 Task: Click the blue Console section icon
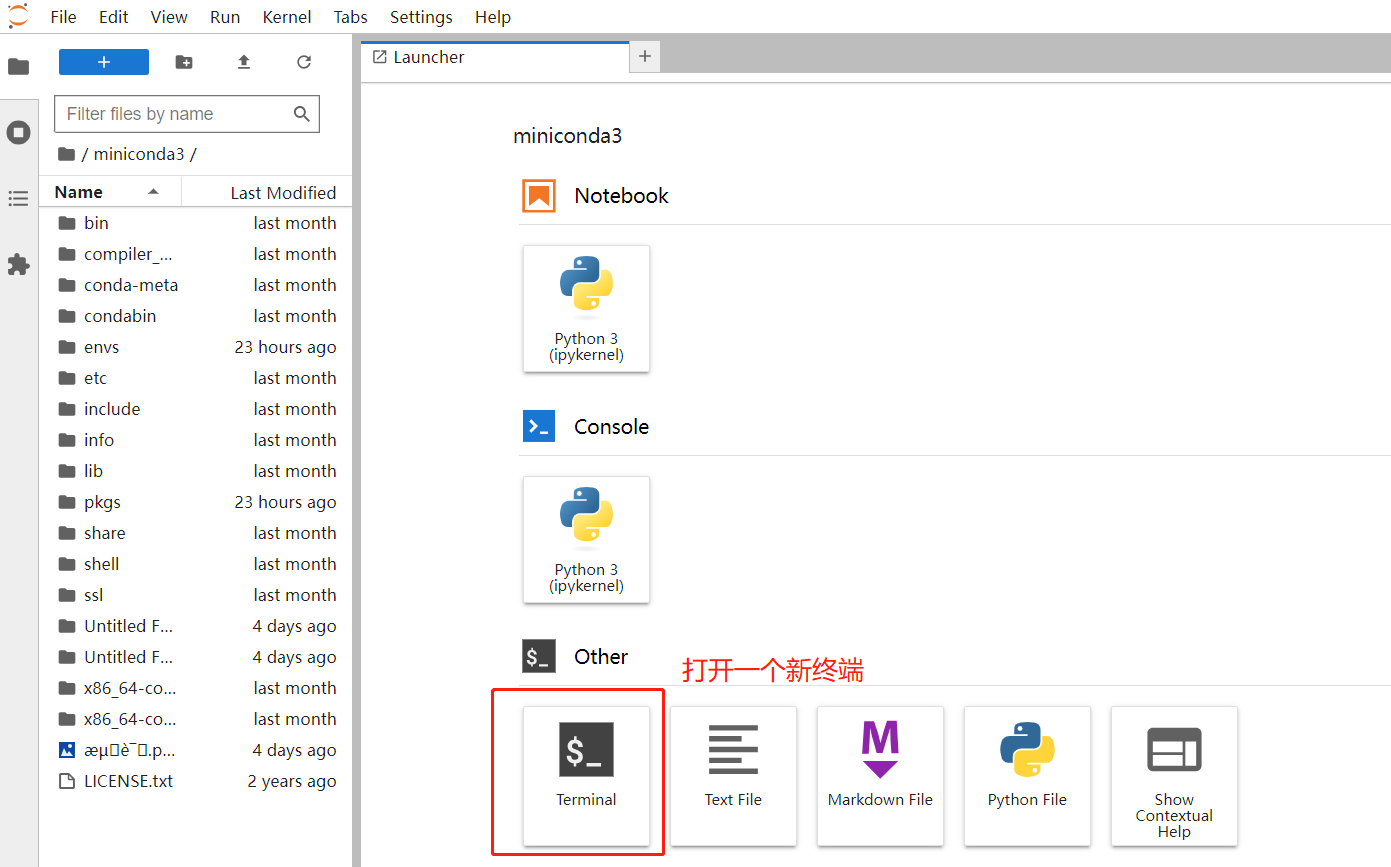coord(539,427)
